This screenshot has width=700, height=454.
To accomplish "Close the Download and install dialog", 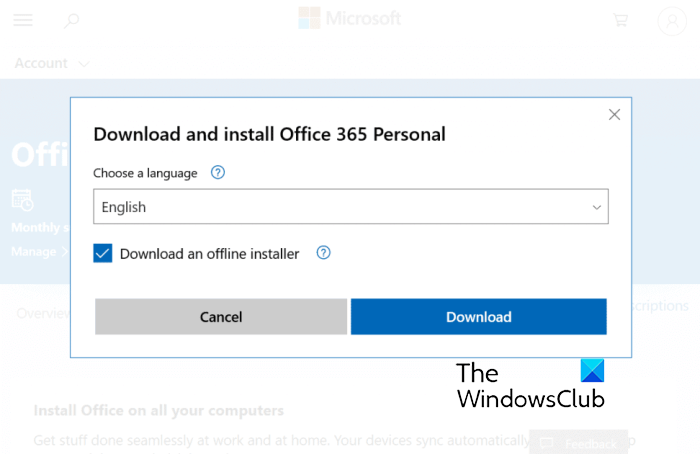I will (x=615, y=114).
